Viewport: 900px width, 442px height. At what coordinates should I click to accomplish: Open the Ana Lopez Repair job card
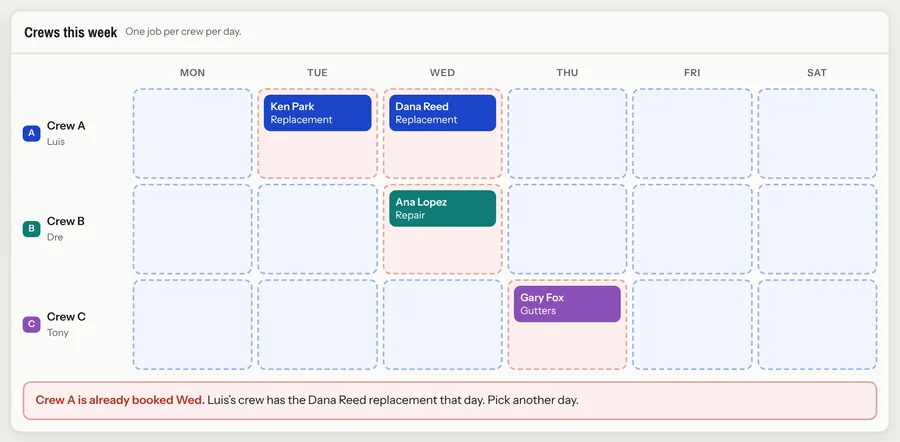(443, 208)
